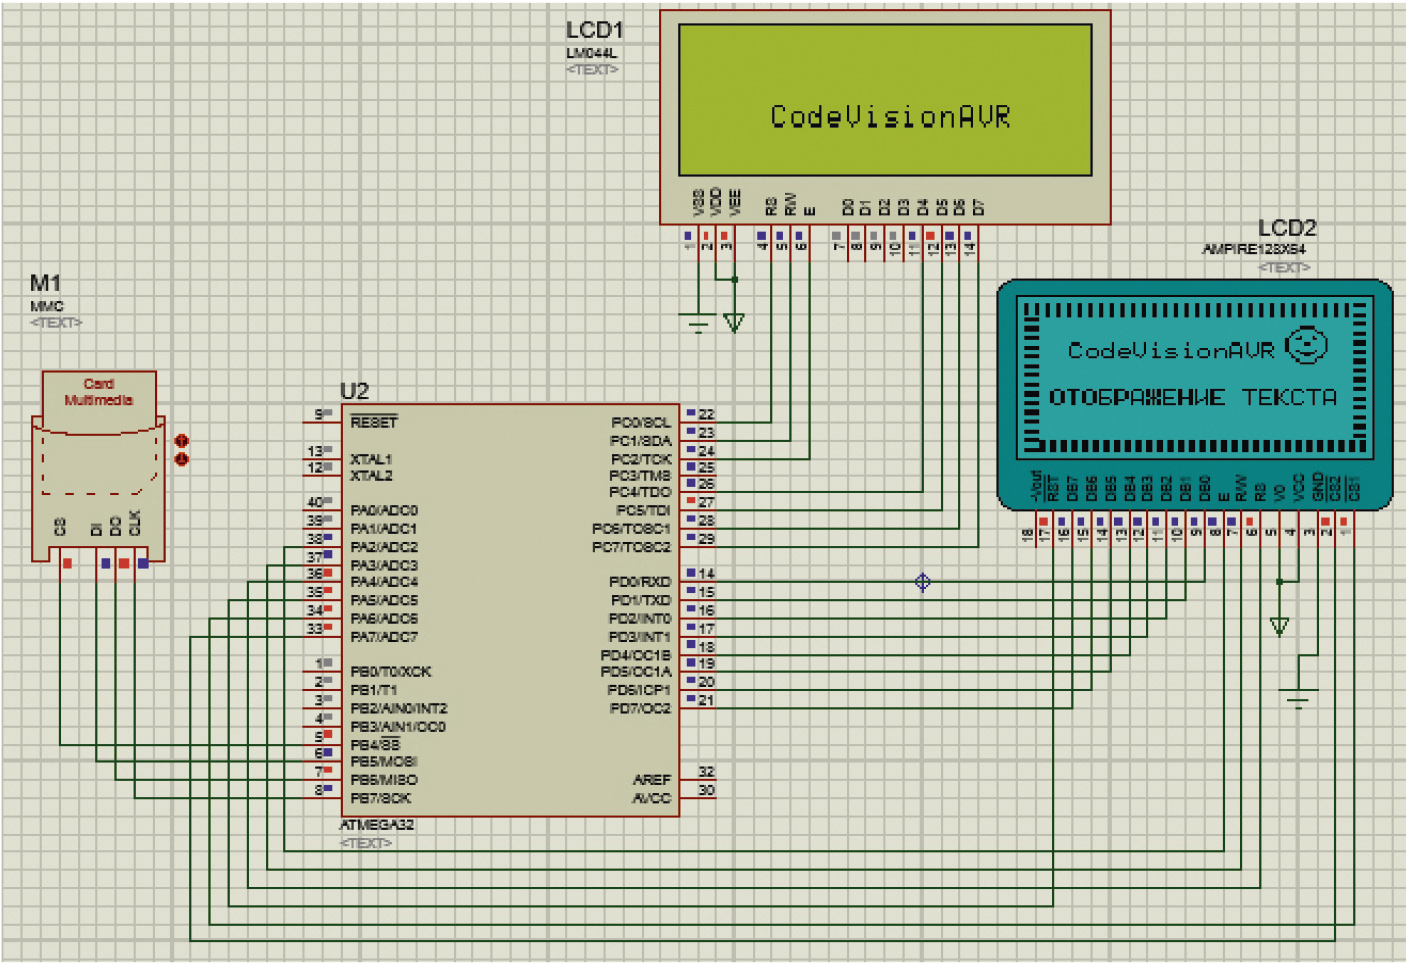Click the PB2/AIN0/INT2 pin label
This screenshot has width=1406, height=964.
(398, 709)
